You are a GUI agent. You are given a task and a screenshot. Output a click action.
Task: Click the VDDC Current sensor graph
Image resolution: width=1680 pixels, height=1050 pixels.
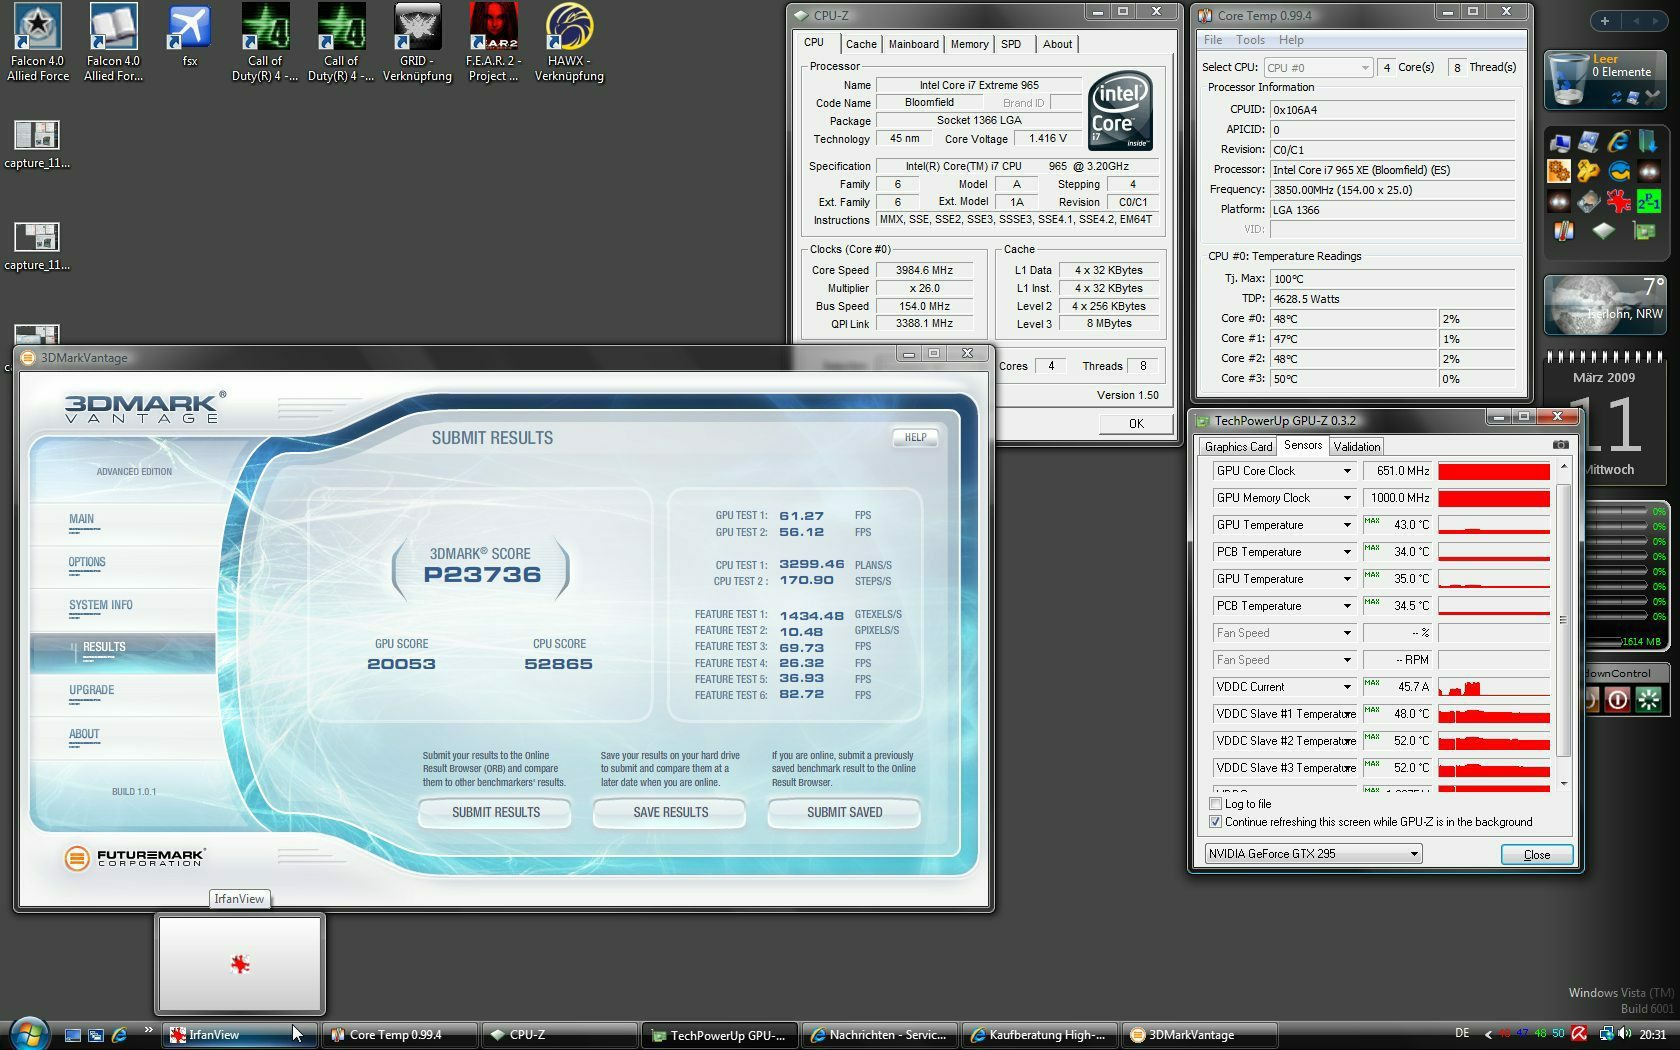(1494, 687)
